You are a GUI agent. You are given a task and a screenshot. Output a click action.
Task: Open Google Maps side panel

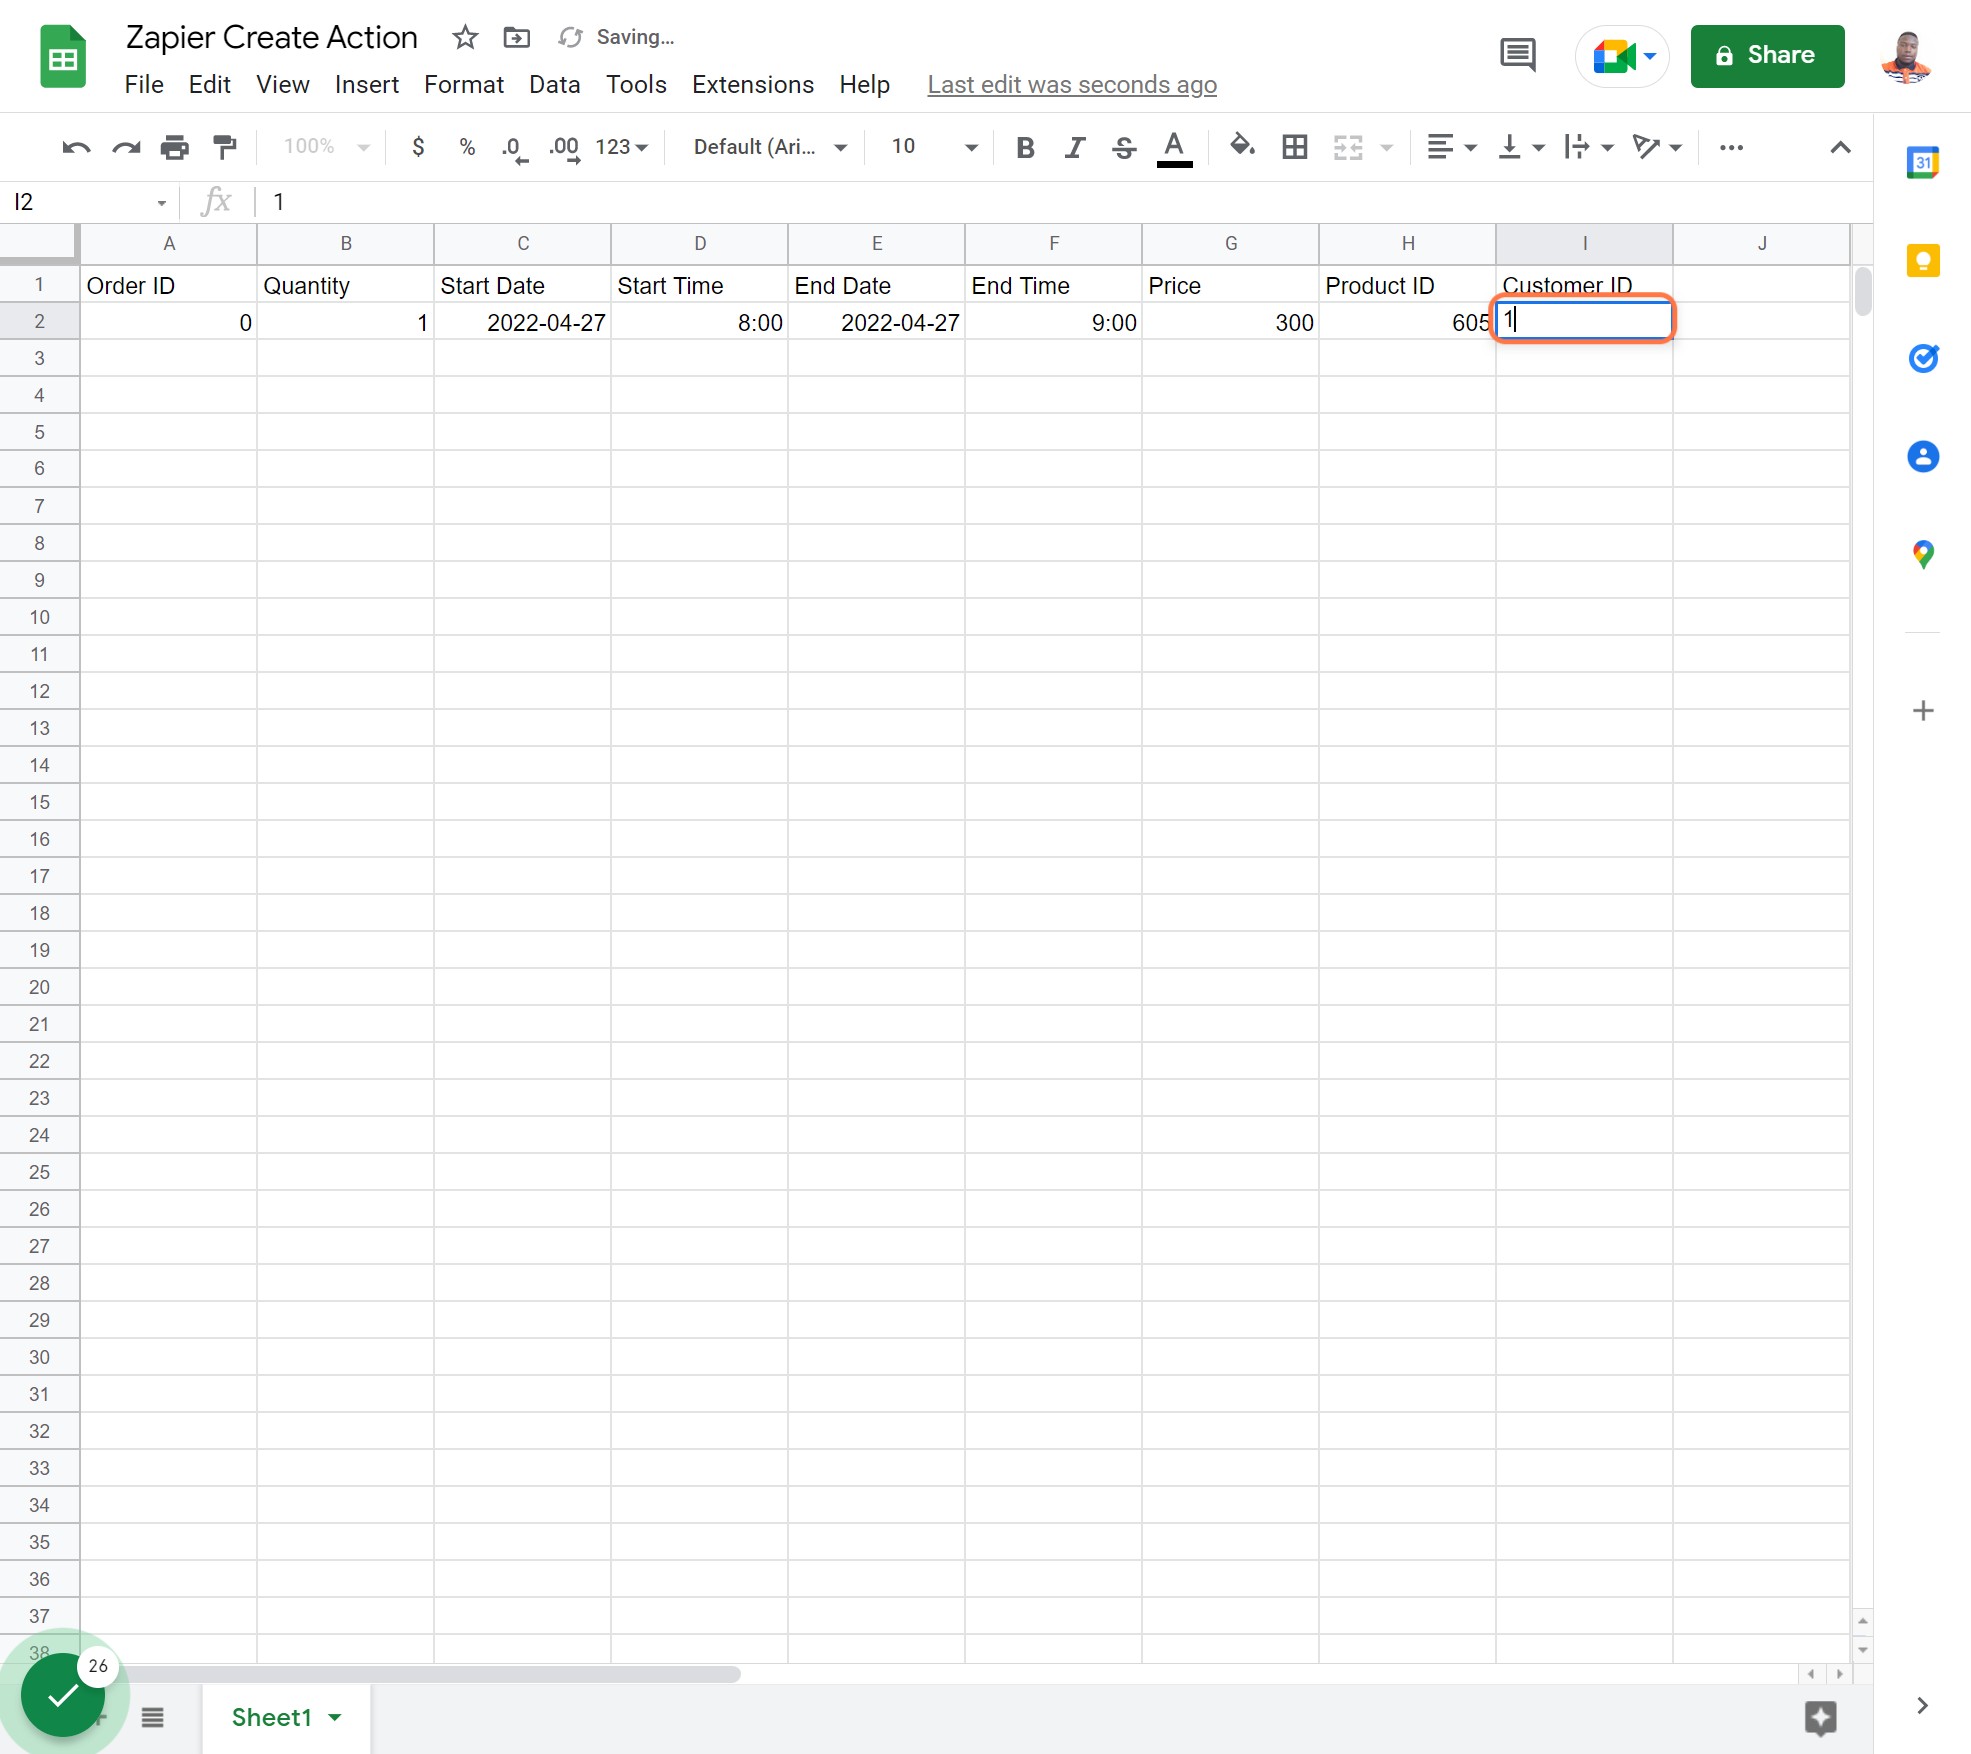click(1923, 555)
